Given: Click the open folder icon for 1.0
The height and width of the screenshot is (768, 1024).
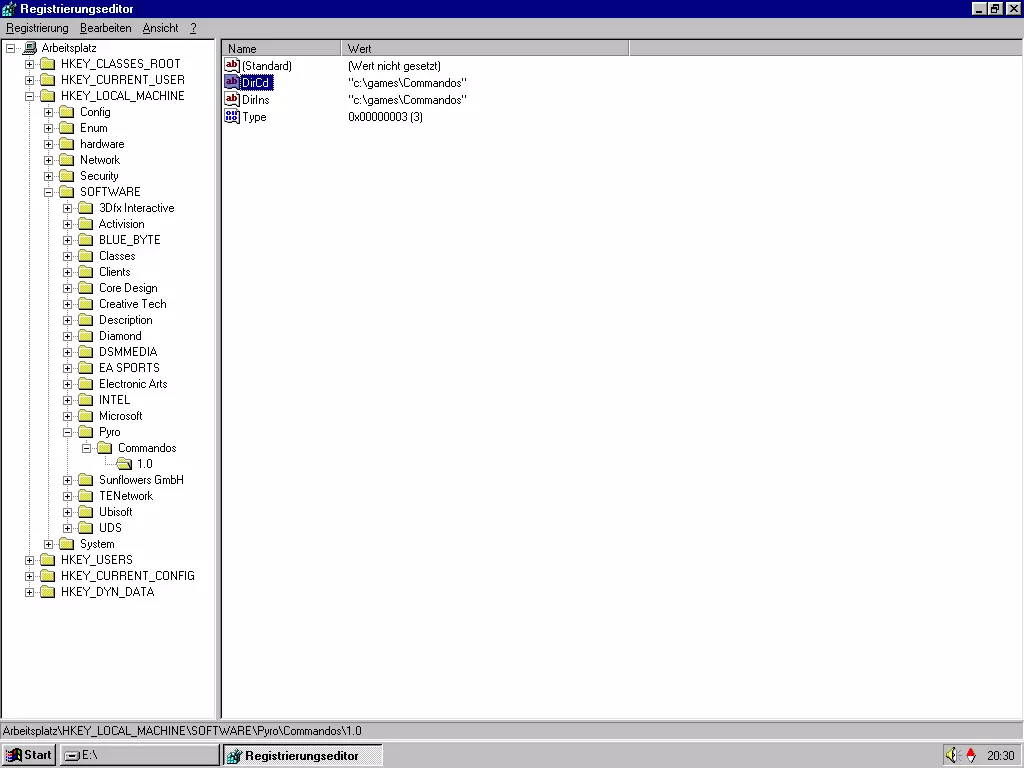Looking at the screenshot, I should pyautogui.click(x=124, y=464).
